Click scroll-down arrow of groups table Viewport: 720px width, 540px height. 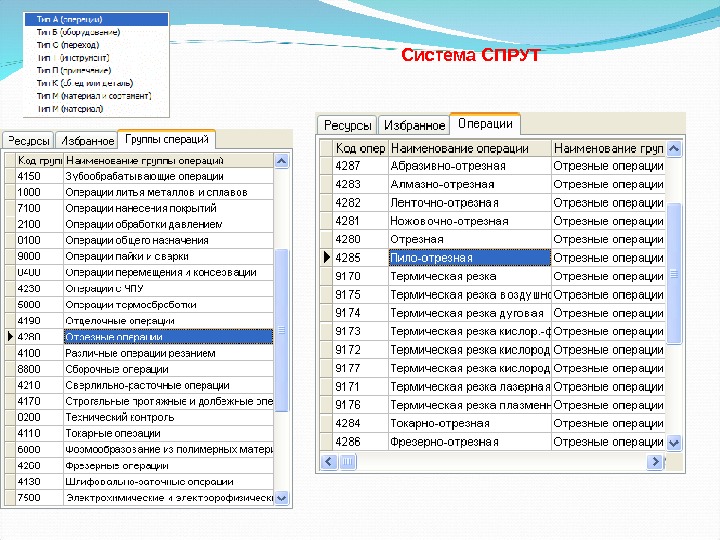pyautogui.click(x=281, y=498)
